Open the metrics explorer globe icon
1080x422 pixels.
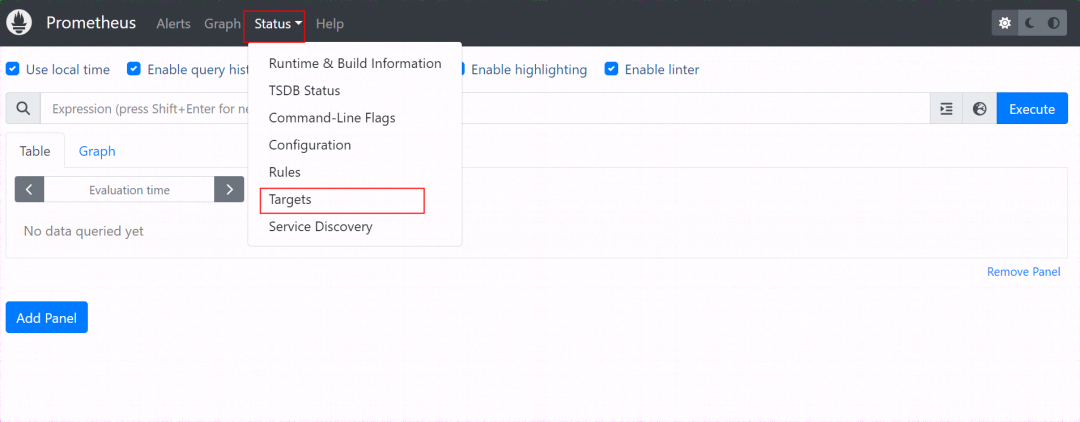coord(979,109)
